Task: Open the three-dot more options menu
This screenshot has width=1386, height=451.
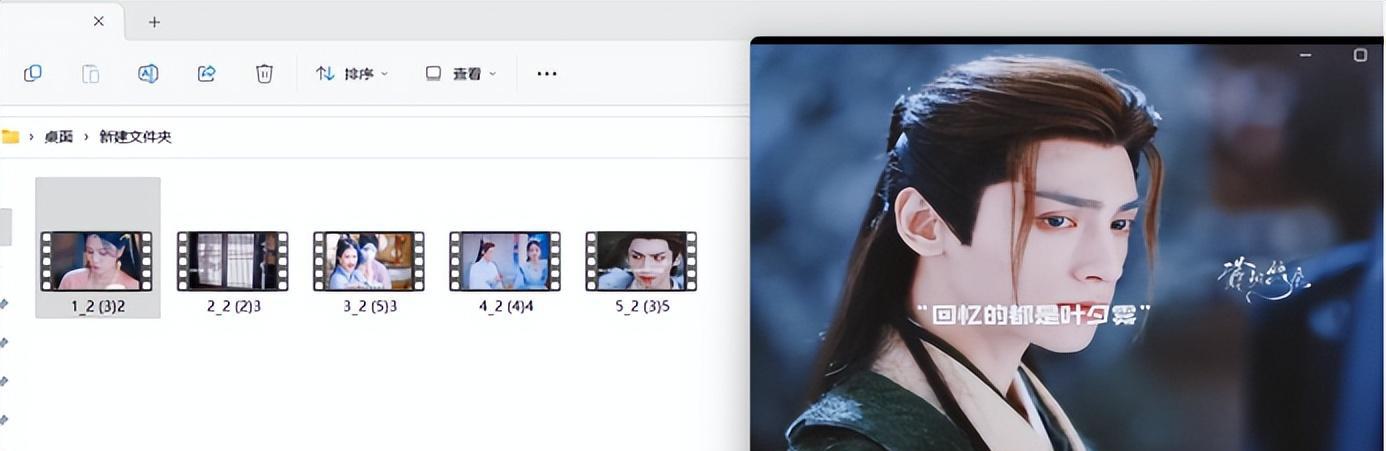Action: tap(546, 73)
